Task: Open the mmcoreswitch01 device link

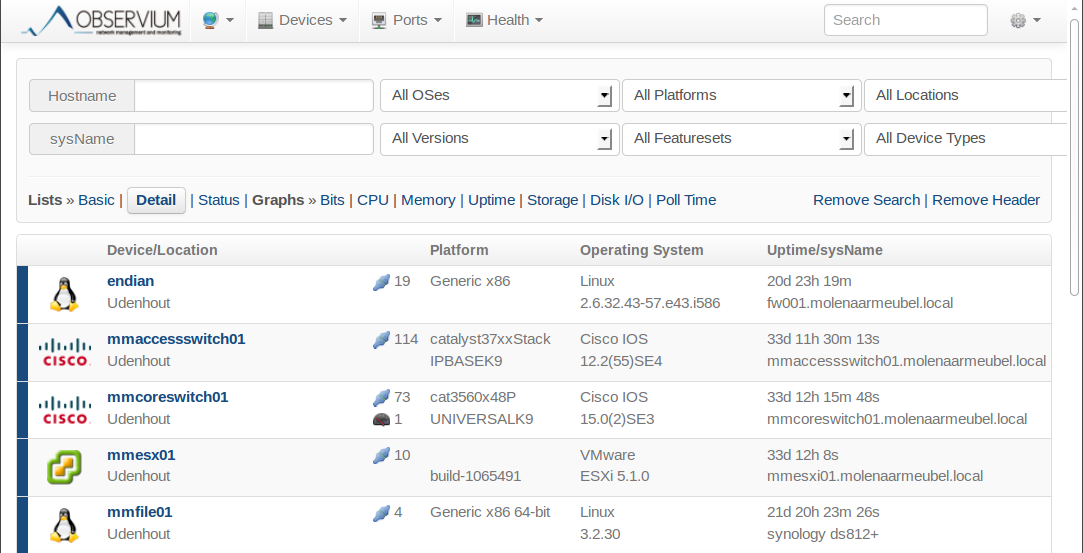Action: tap(168, 397)
